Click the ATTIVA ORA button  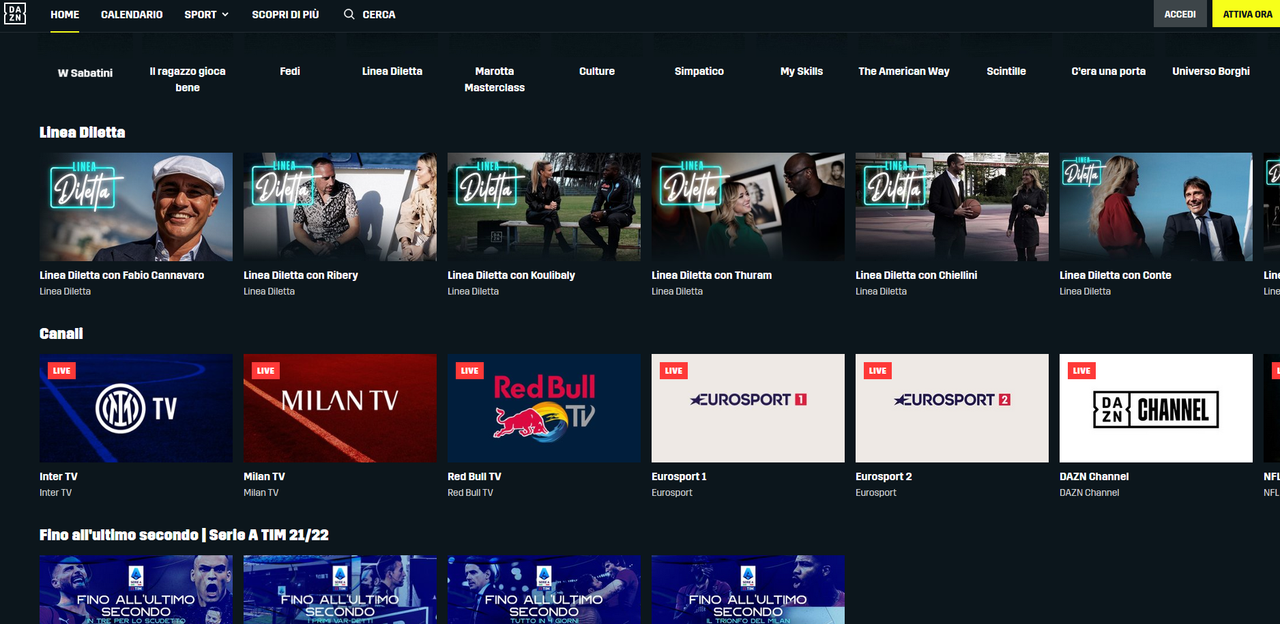(x=1247, y=14)
